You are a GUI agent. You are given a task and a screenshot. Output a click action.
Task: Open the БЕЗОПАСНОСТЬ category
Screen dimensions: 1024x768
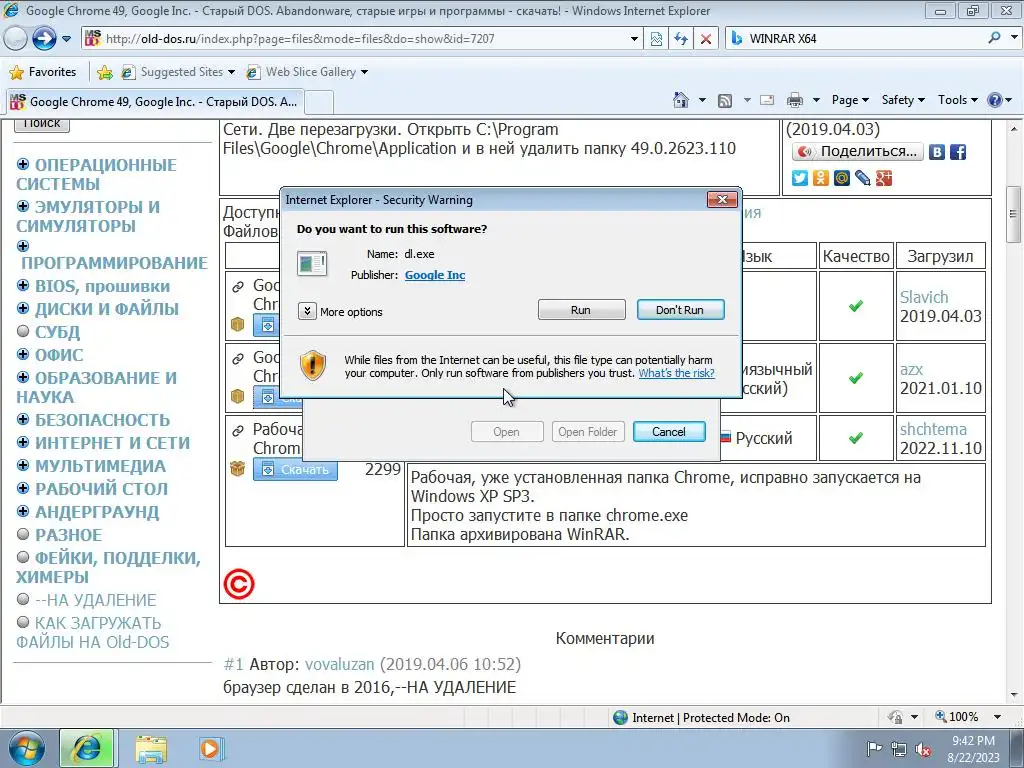click(x=102, y=420)
